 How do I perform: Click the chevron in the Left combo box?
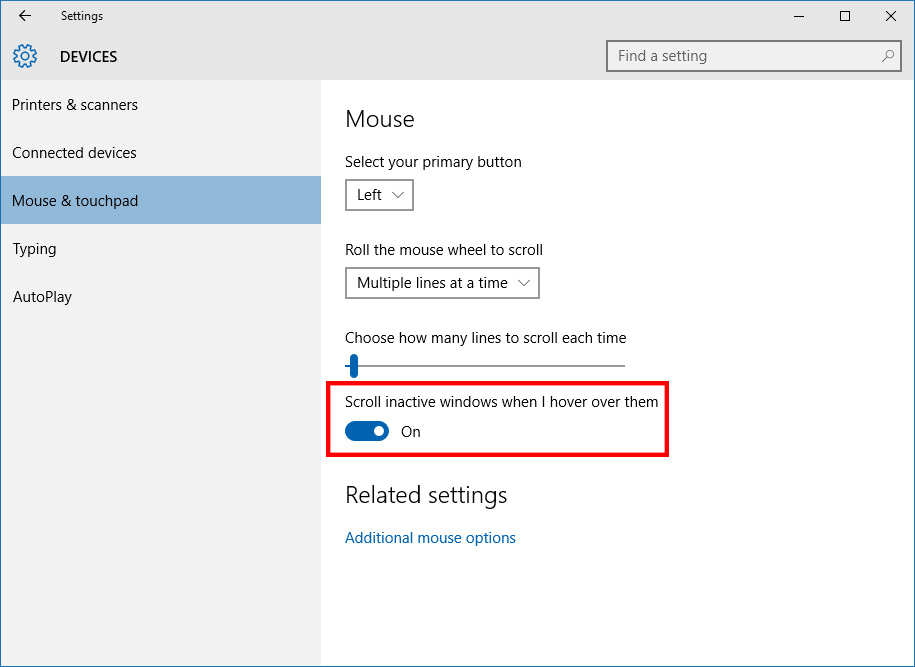pos(398,195)
